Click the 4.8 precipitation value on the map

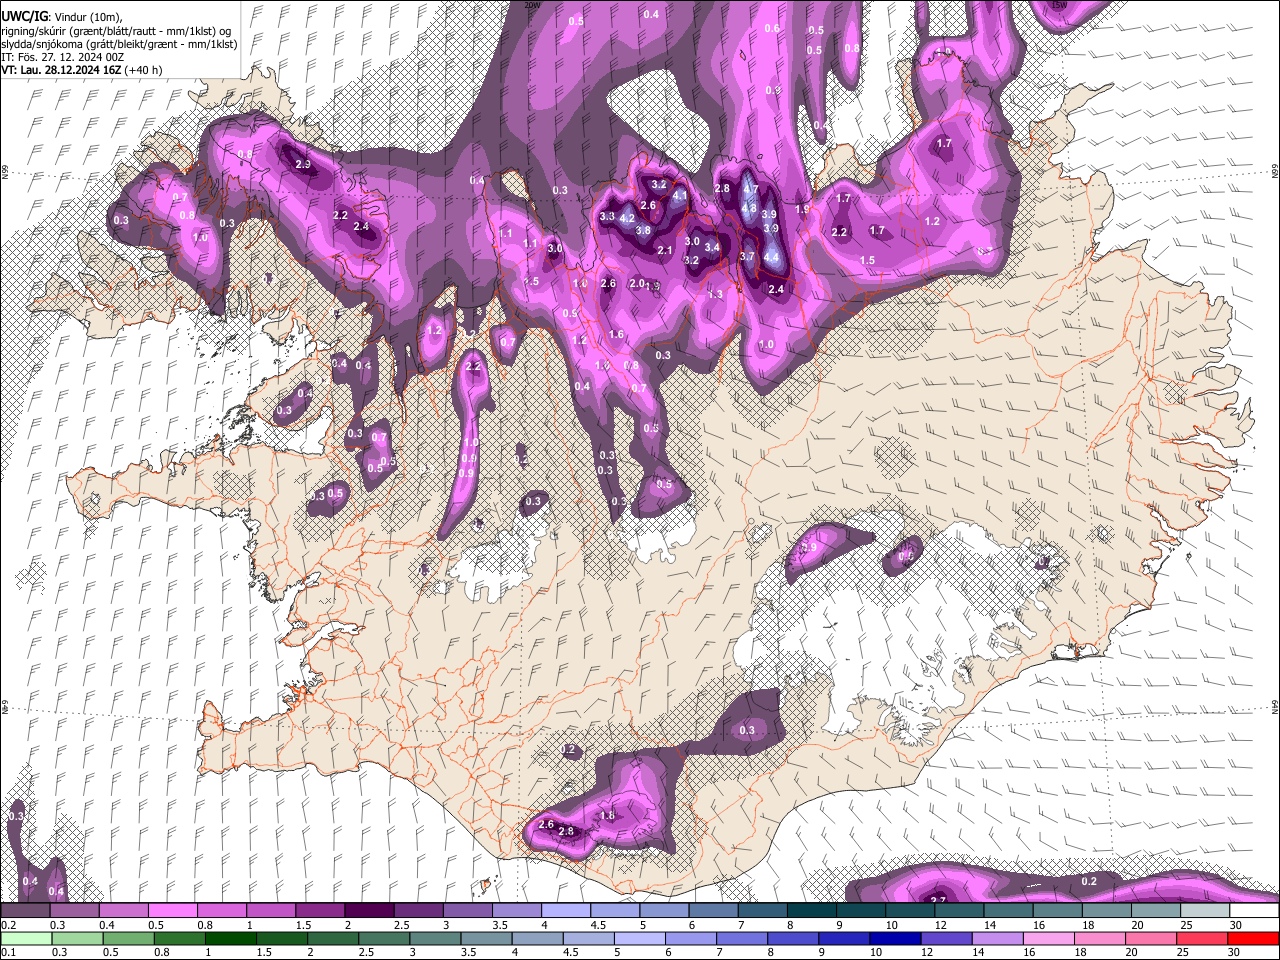[x=749, y=208]
